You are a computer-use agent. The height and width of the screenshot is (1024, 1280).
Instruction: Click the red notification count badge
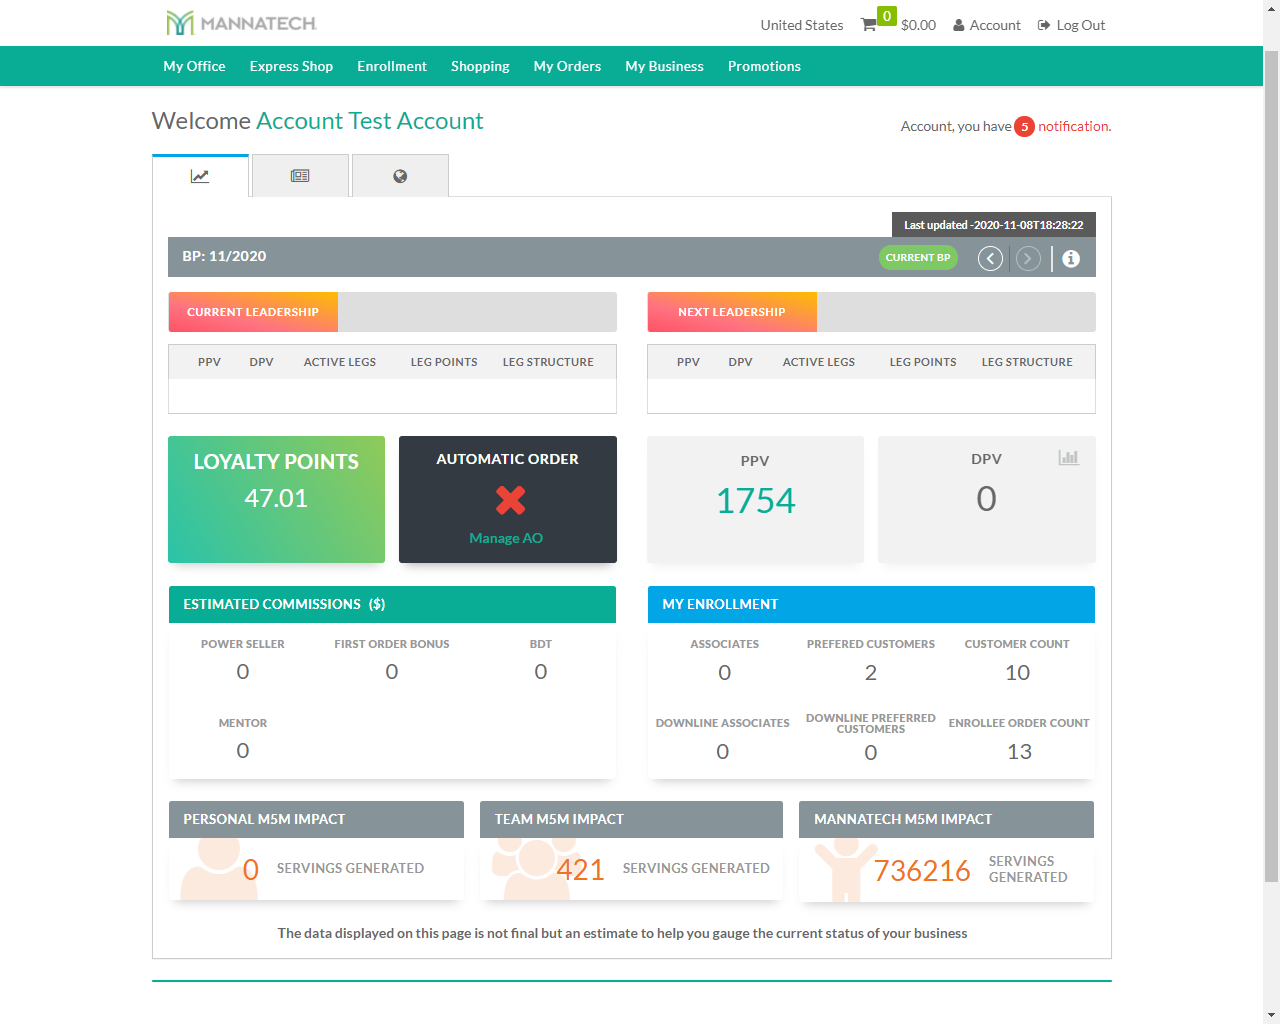(1024, 126)
